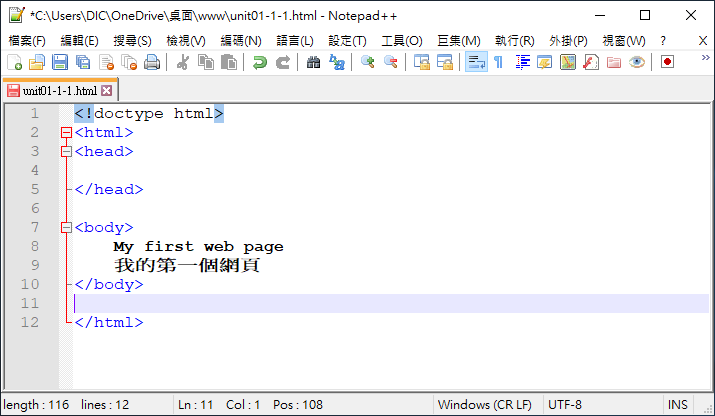Open the 檔案(F) menu
This screenshot has width=715, height=416.
27,40
